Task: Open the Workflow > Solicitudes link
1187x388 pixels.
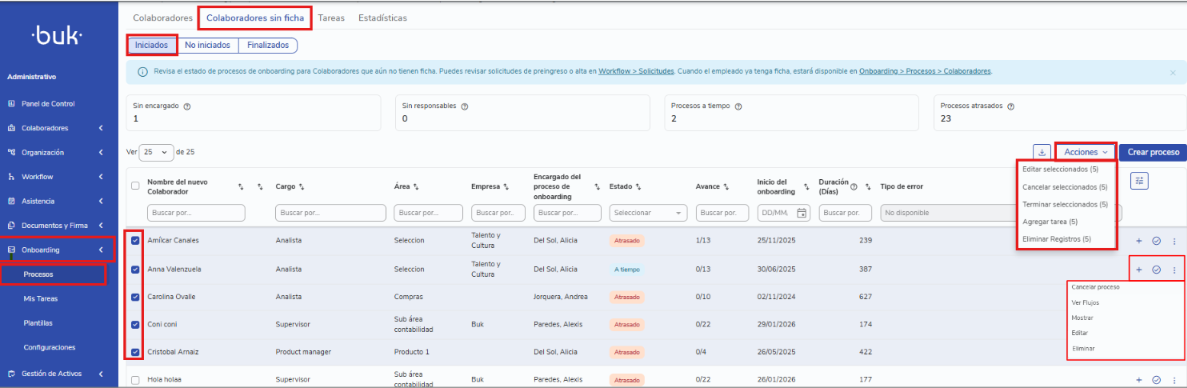Action: [x=636, y=72]
